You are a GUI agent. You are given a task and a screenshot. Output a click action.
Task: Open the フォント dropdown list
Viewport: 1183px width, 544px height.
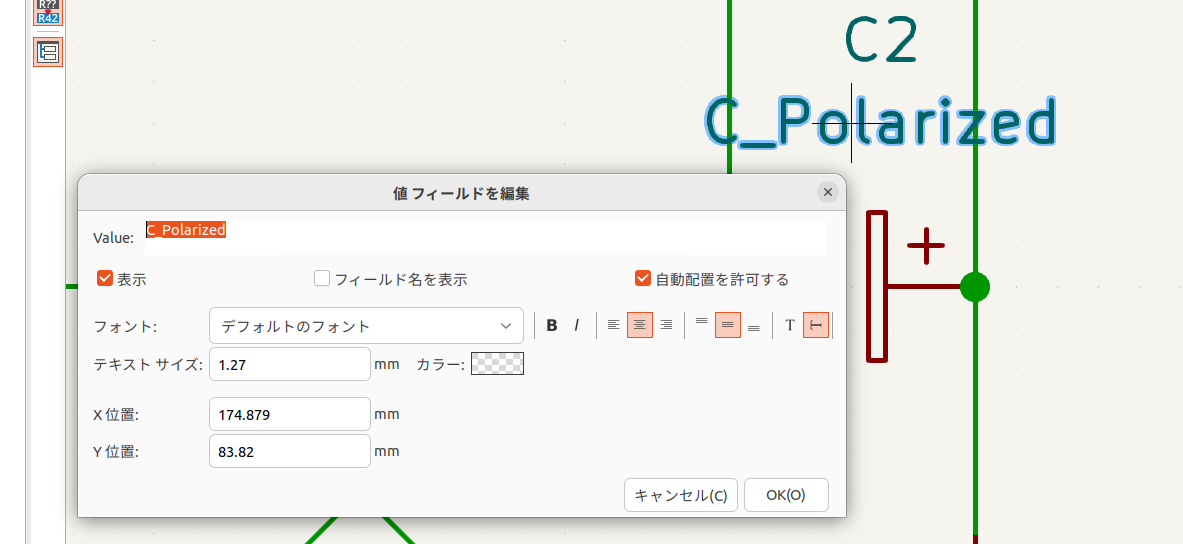366,326
